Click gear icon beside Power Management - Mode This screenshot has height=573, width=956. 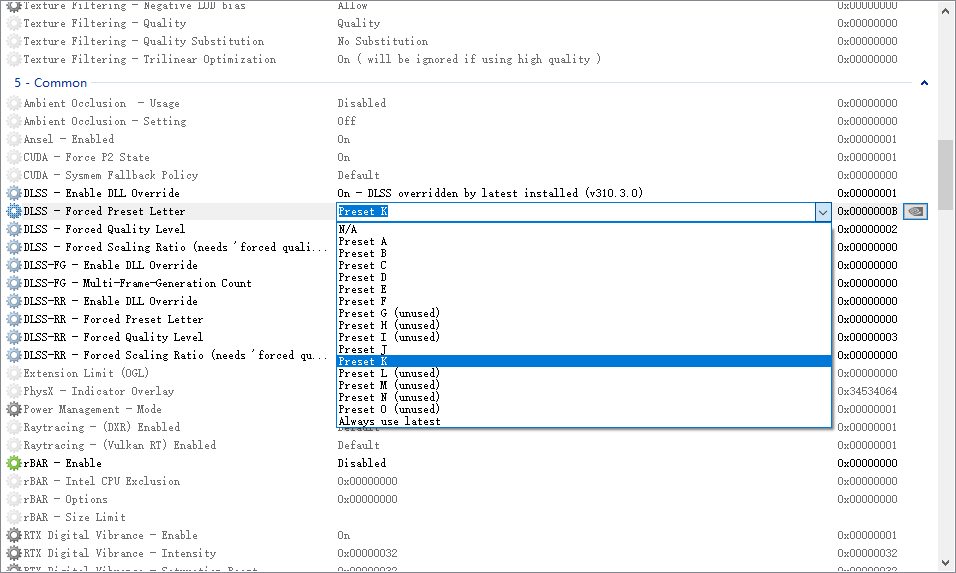pos(14,409)
